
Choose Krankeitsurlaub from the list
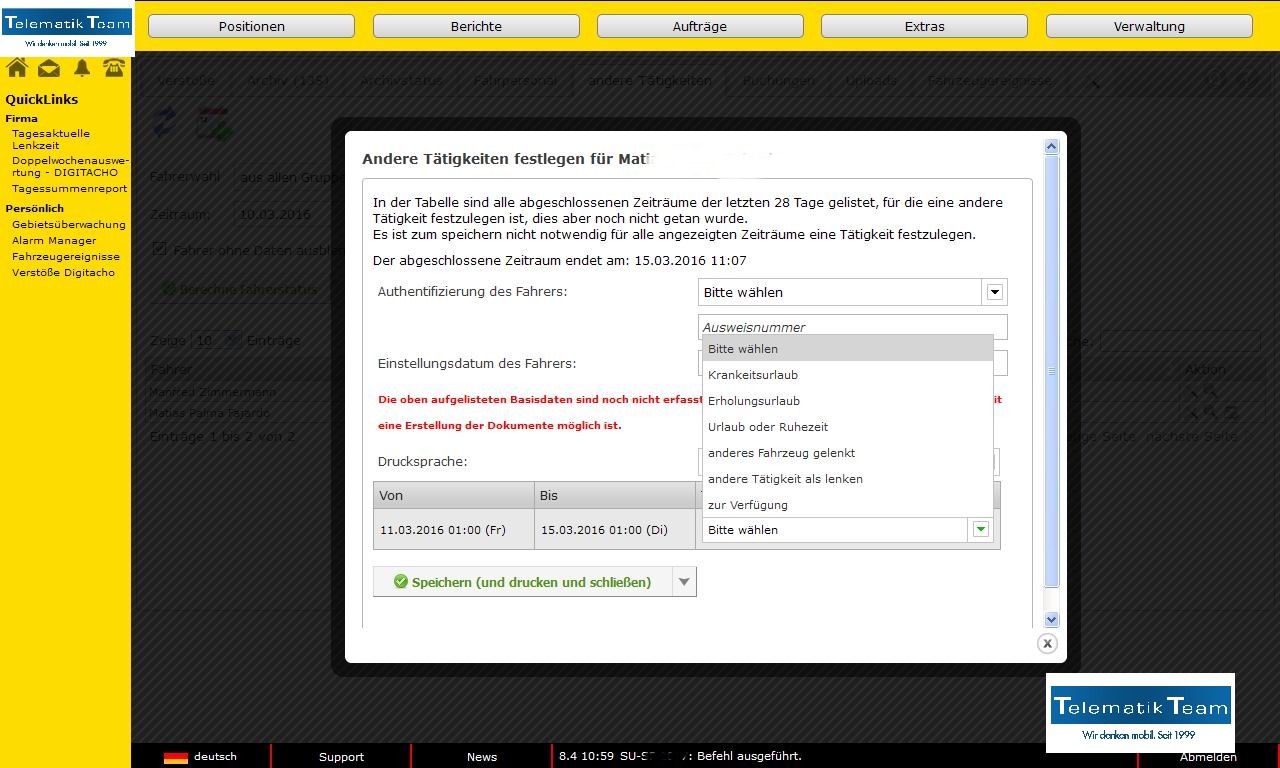[848, 375]
